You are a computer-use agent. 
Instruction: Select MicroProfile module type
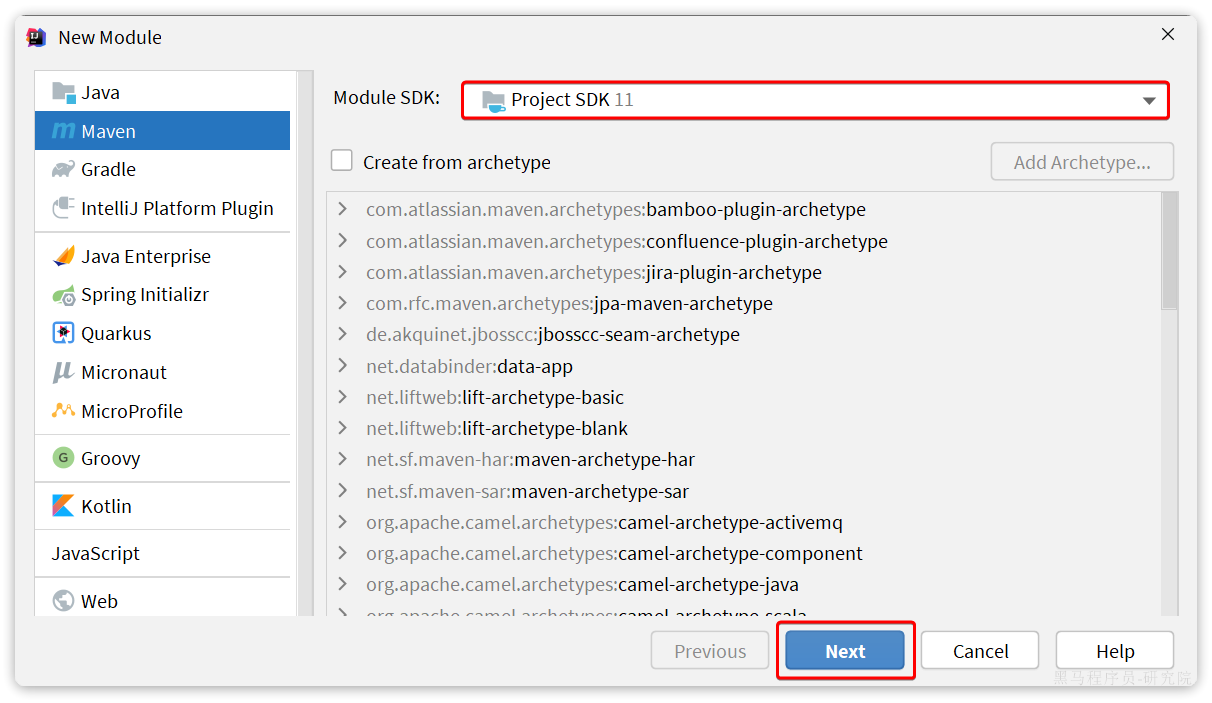click(x=163, y=411)
